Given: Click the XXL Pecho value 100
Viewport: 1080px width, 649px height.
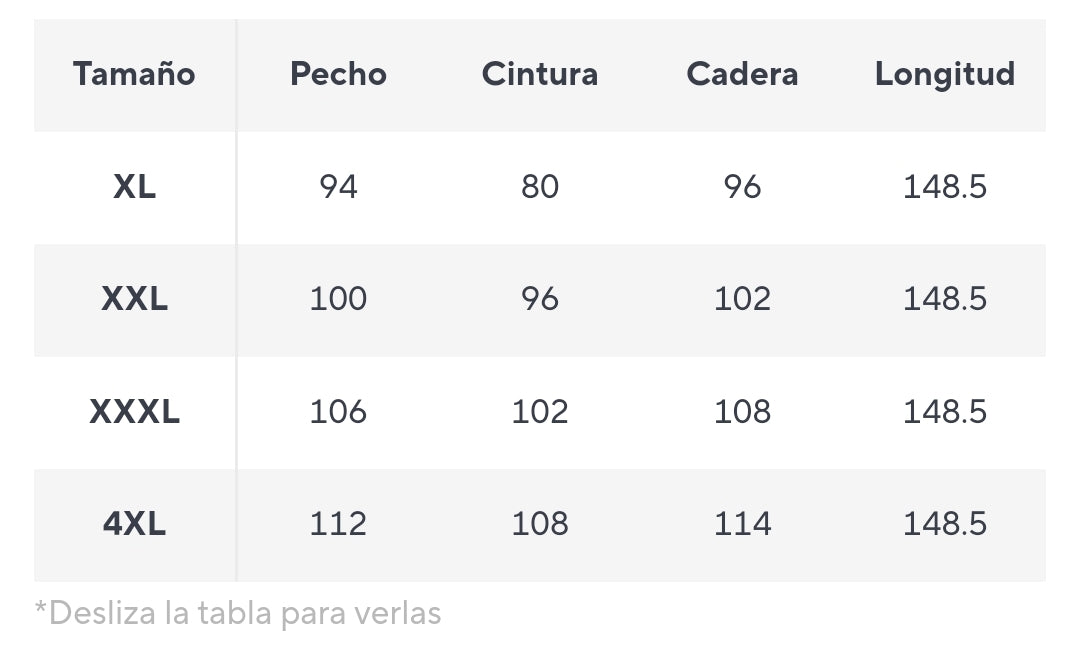Looking at the screenshot, I should point(338,299).
